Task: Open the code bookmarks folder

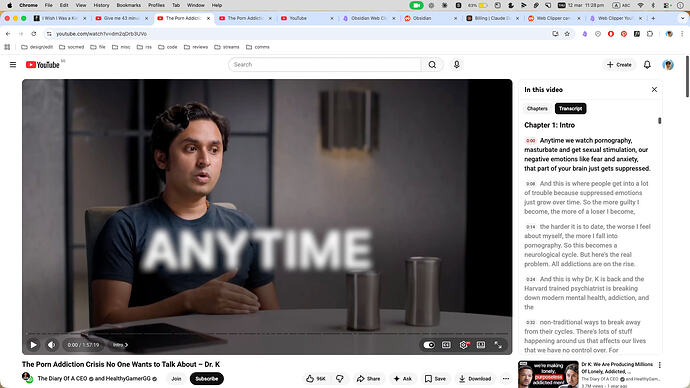Action: click(168, 47)
